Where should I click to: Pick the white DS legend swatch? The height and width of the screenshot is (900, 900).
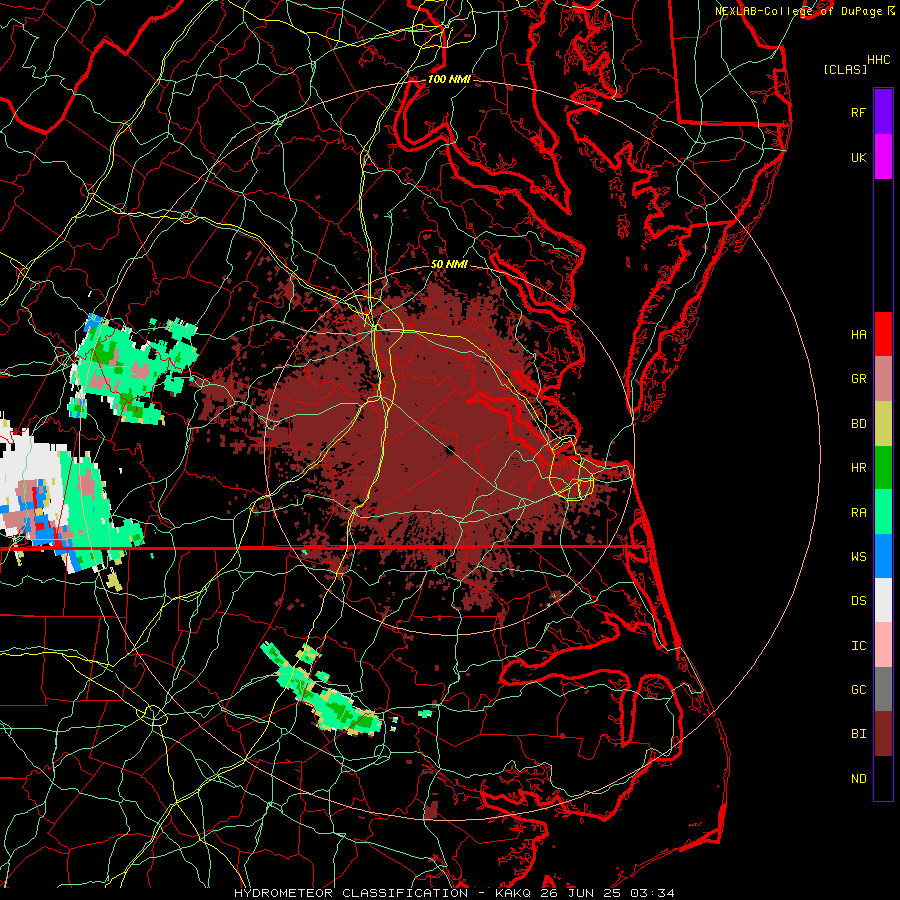click(883, 600)
